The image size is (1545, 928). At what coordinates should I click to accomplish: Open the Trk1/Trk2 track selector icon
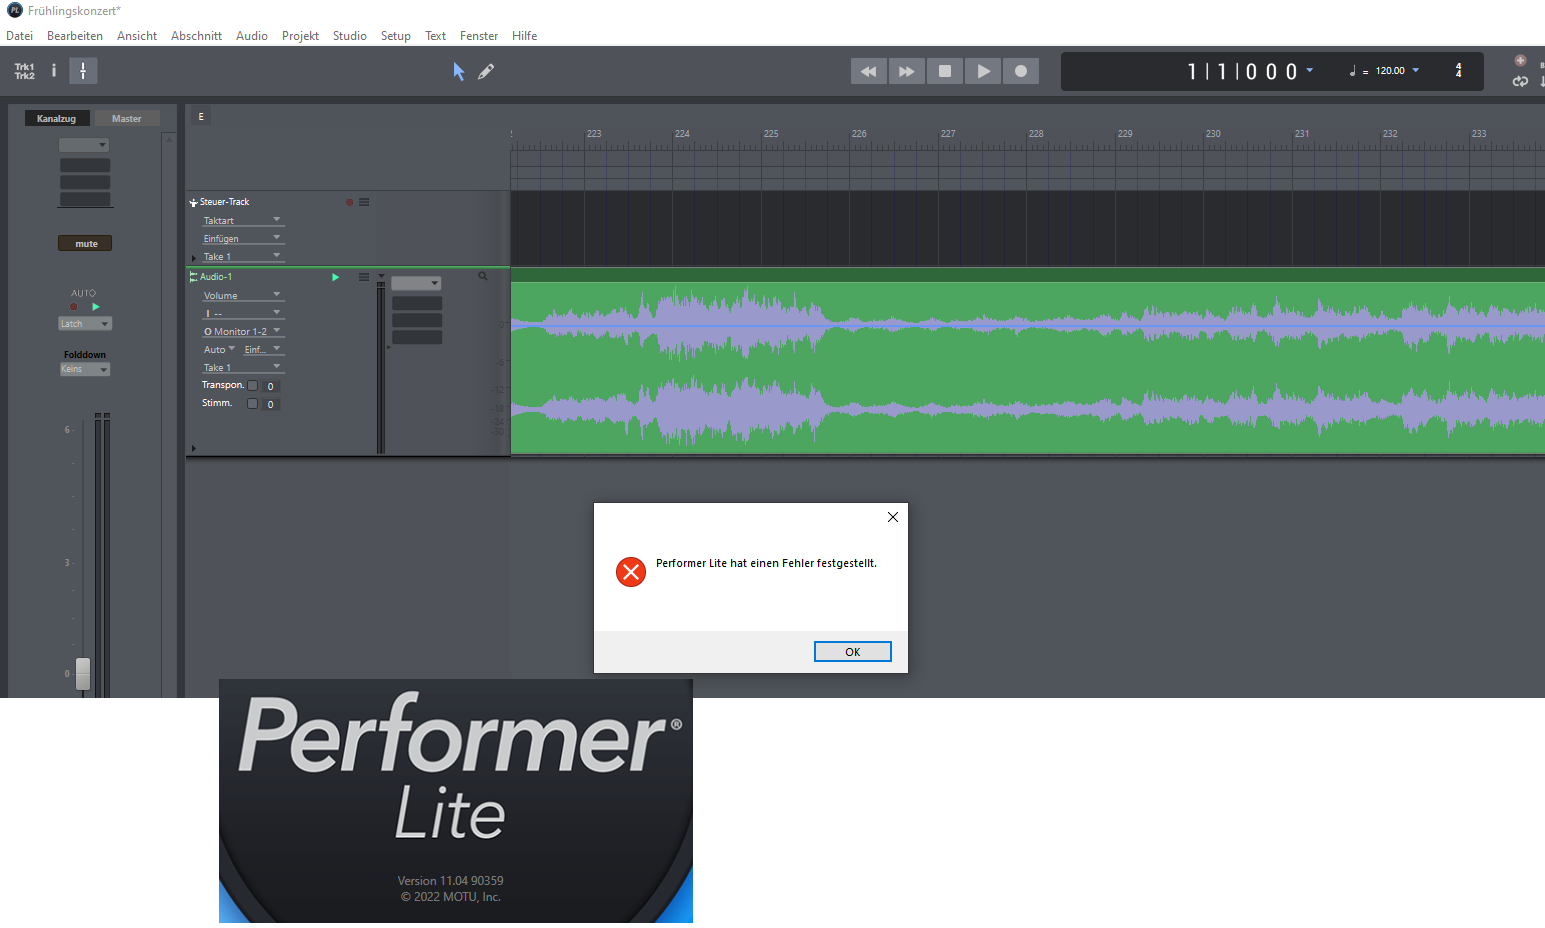click(24, 71)
